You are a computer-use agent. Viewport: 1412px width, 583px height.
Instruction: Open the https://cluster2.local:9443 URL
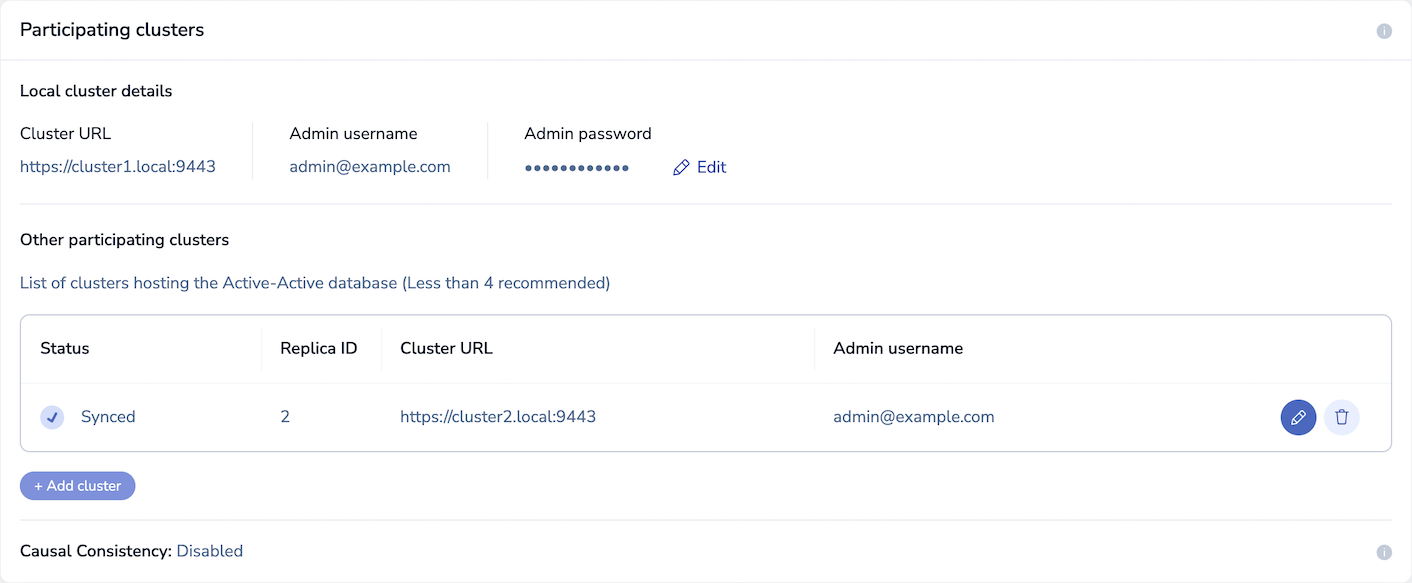(x=498, y=417)
